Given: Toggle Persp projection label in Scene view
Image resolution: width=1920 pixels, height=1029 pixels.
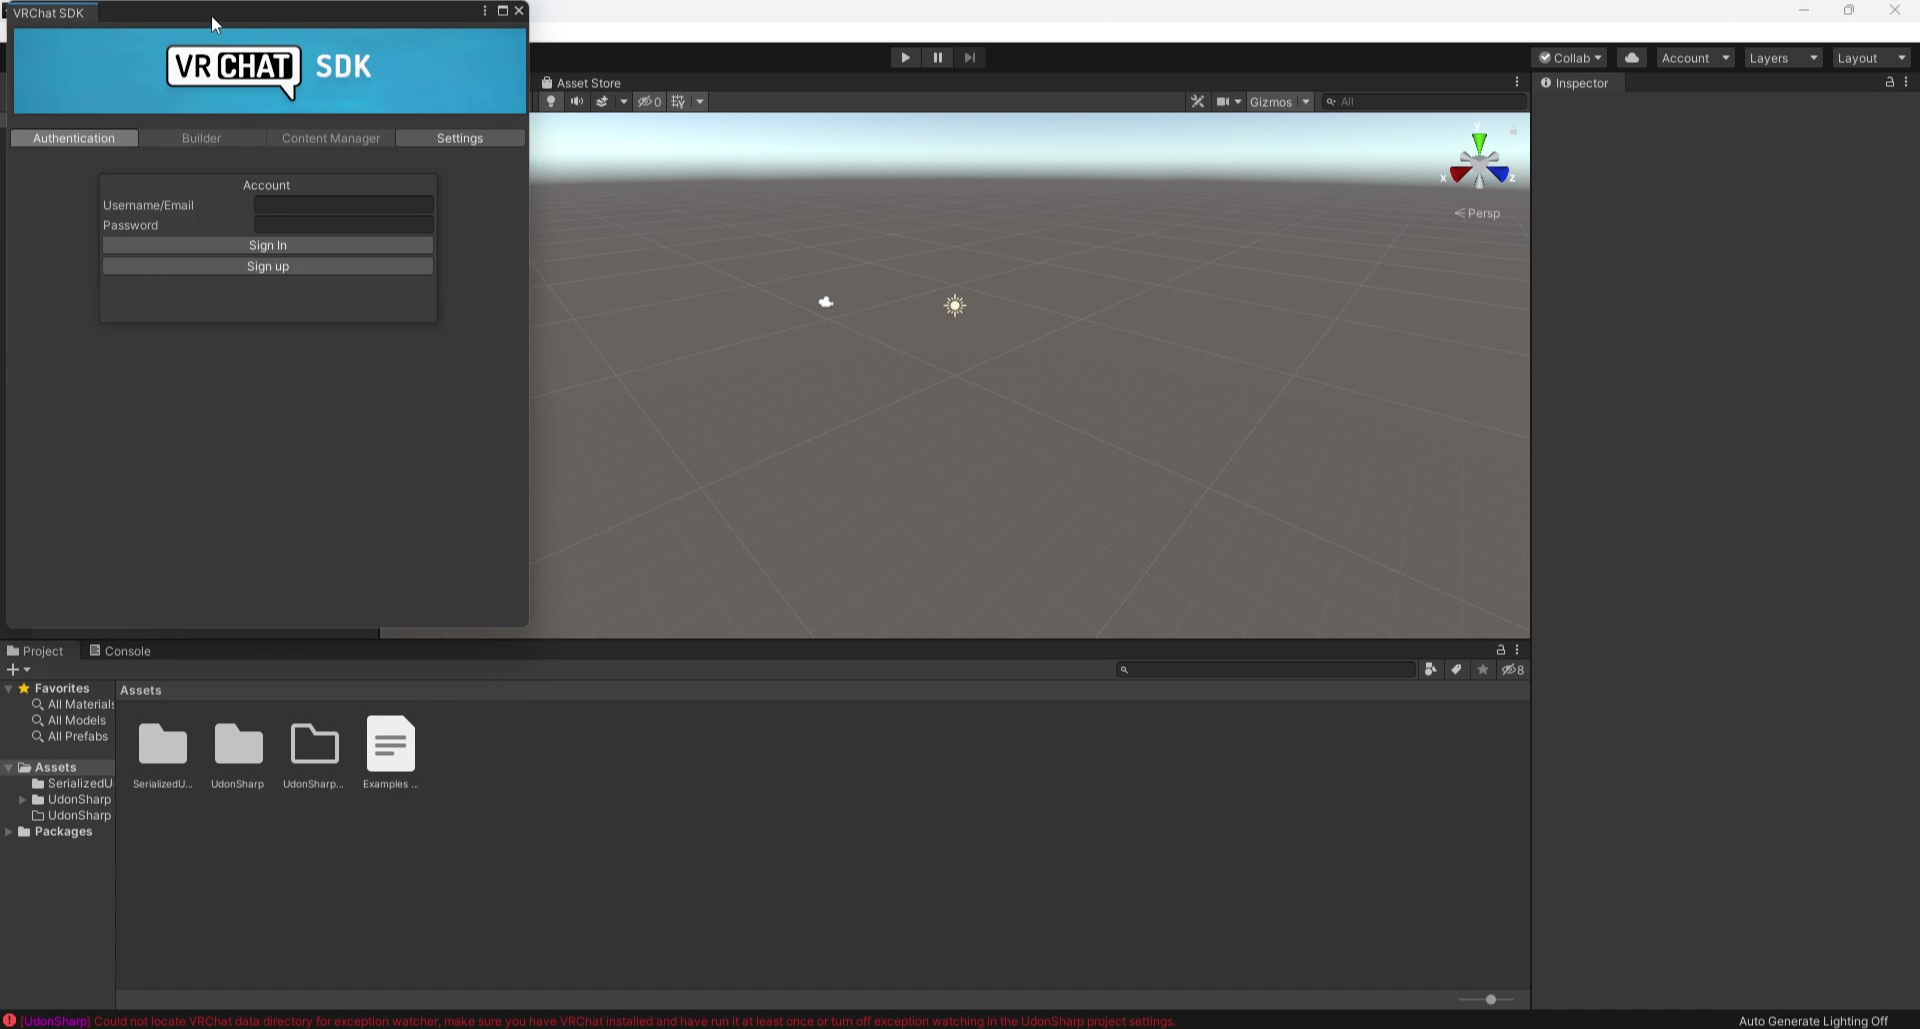Looking at the screenshot, I should pyautogui.click(x=1478, y=213).
